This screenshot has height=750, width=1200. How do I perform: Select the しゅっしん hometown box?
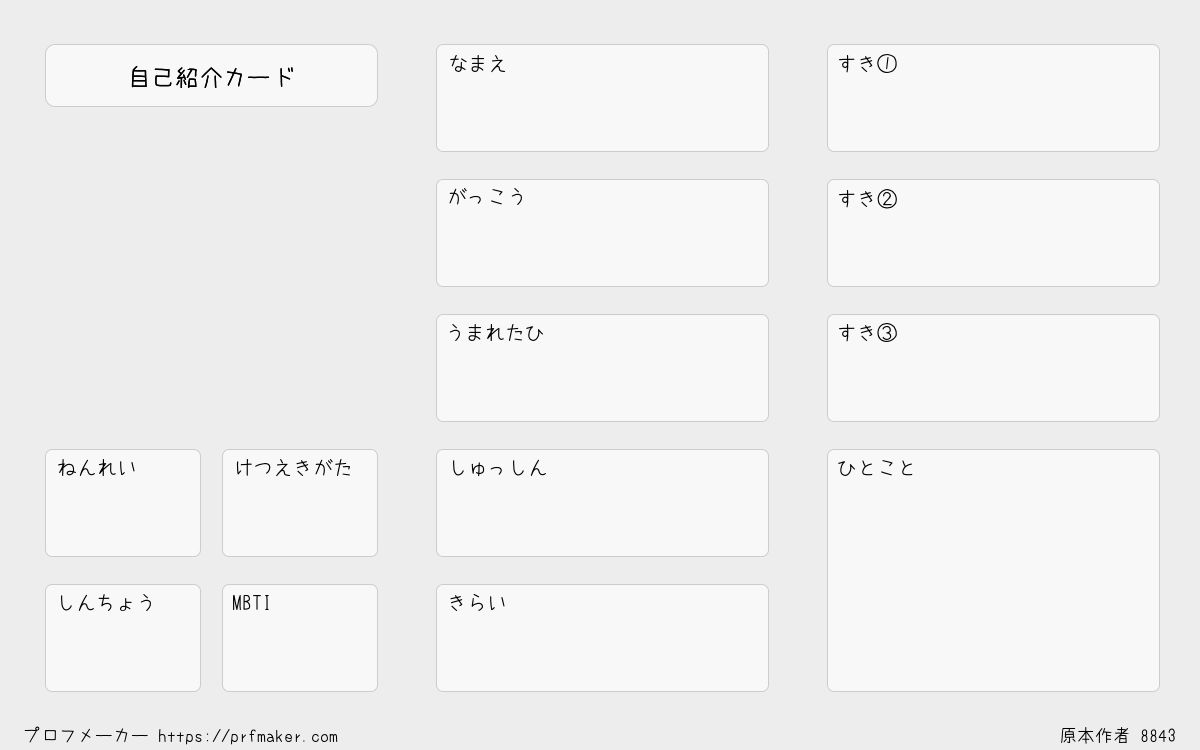point(602,503)
